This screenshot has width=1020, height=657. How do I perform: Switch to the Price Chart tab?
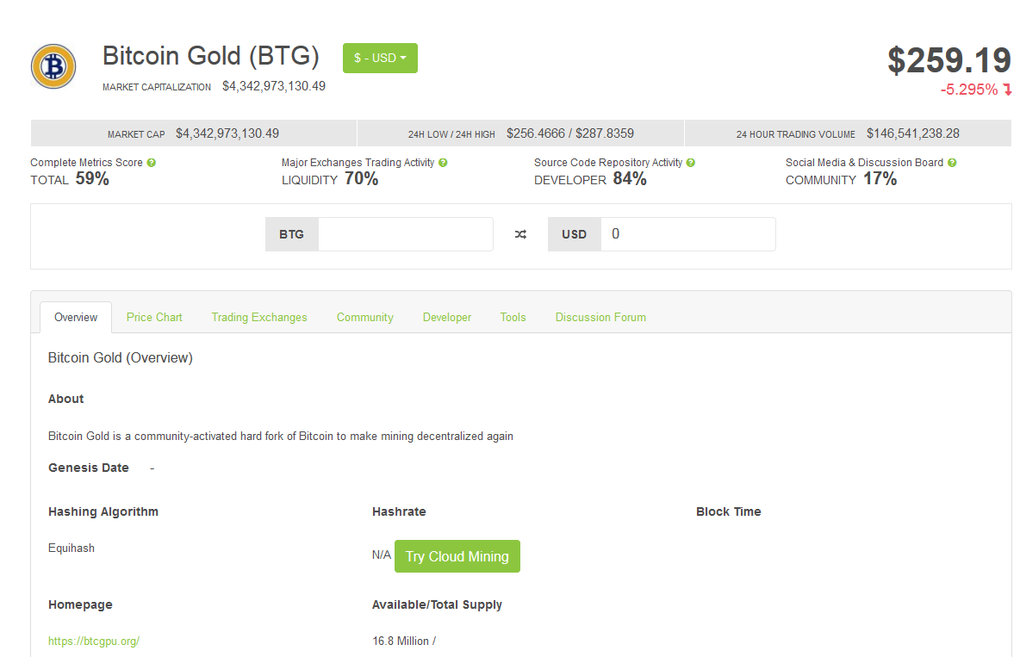coord(153,317)
